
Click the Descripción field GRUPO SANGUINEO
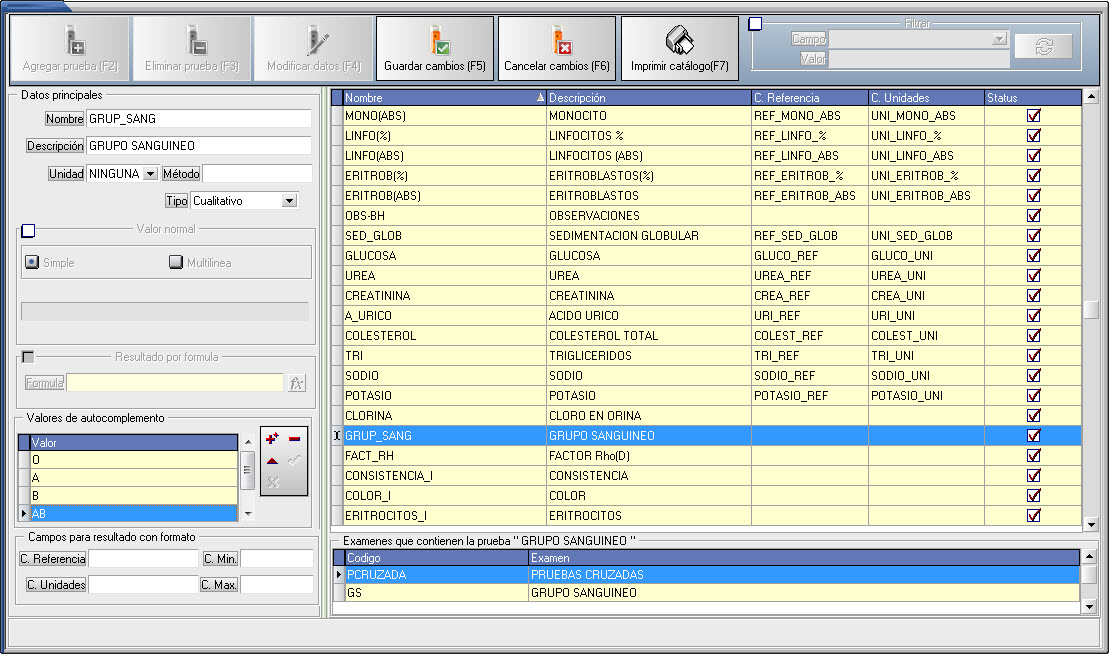click(x=199, y=146)
